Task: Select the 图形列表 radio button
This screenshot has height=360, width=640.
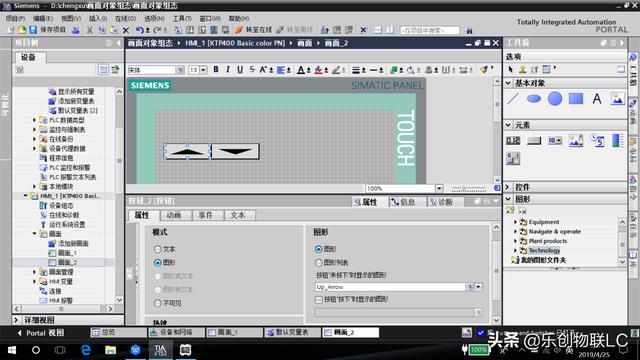Action: pos(319,262)
